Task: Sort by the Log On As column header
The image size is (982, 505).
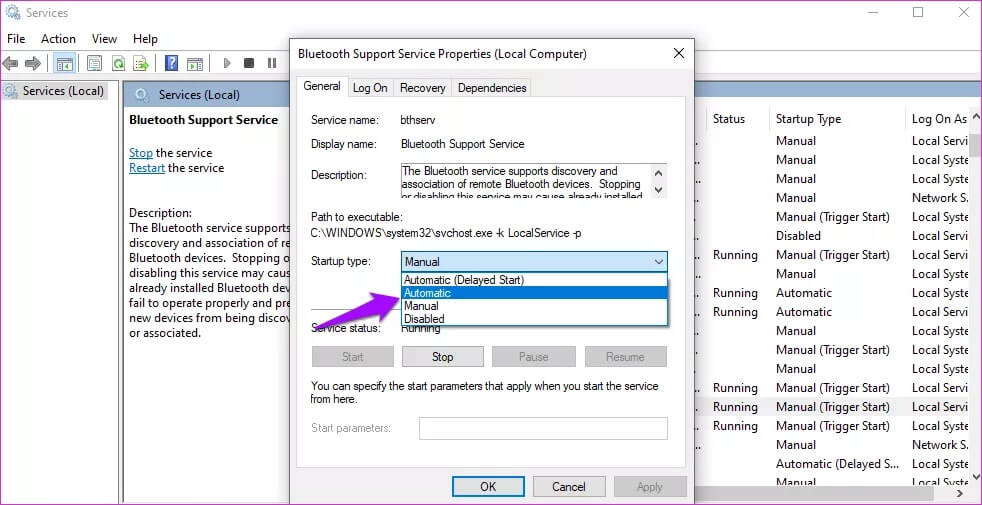Action: pyautogui.click(x=939, y=119)
